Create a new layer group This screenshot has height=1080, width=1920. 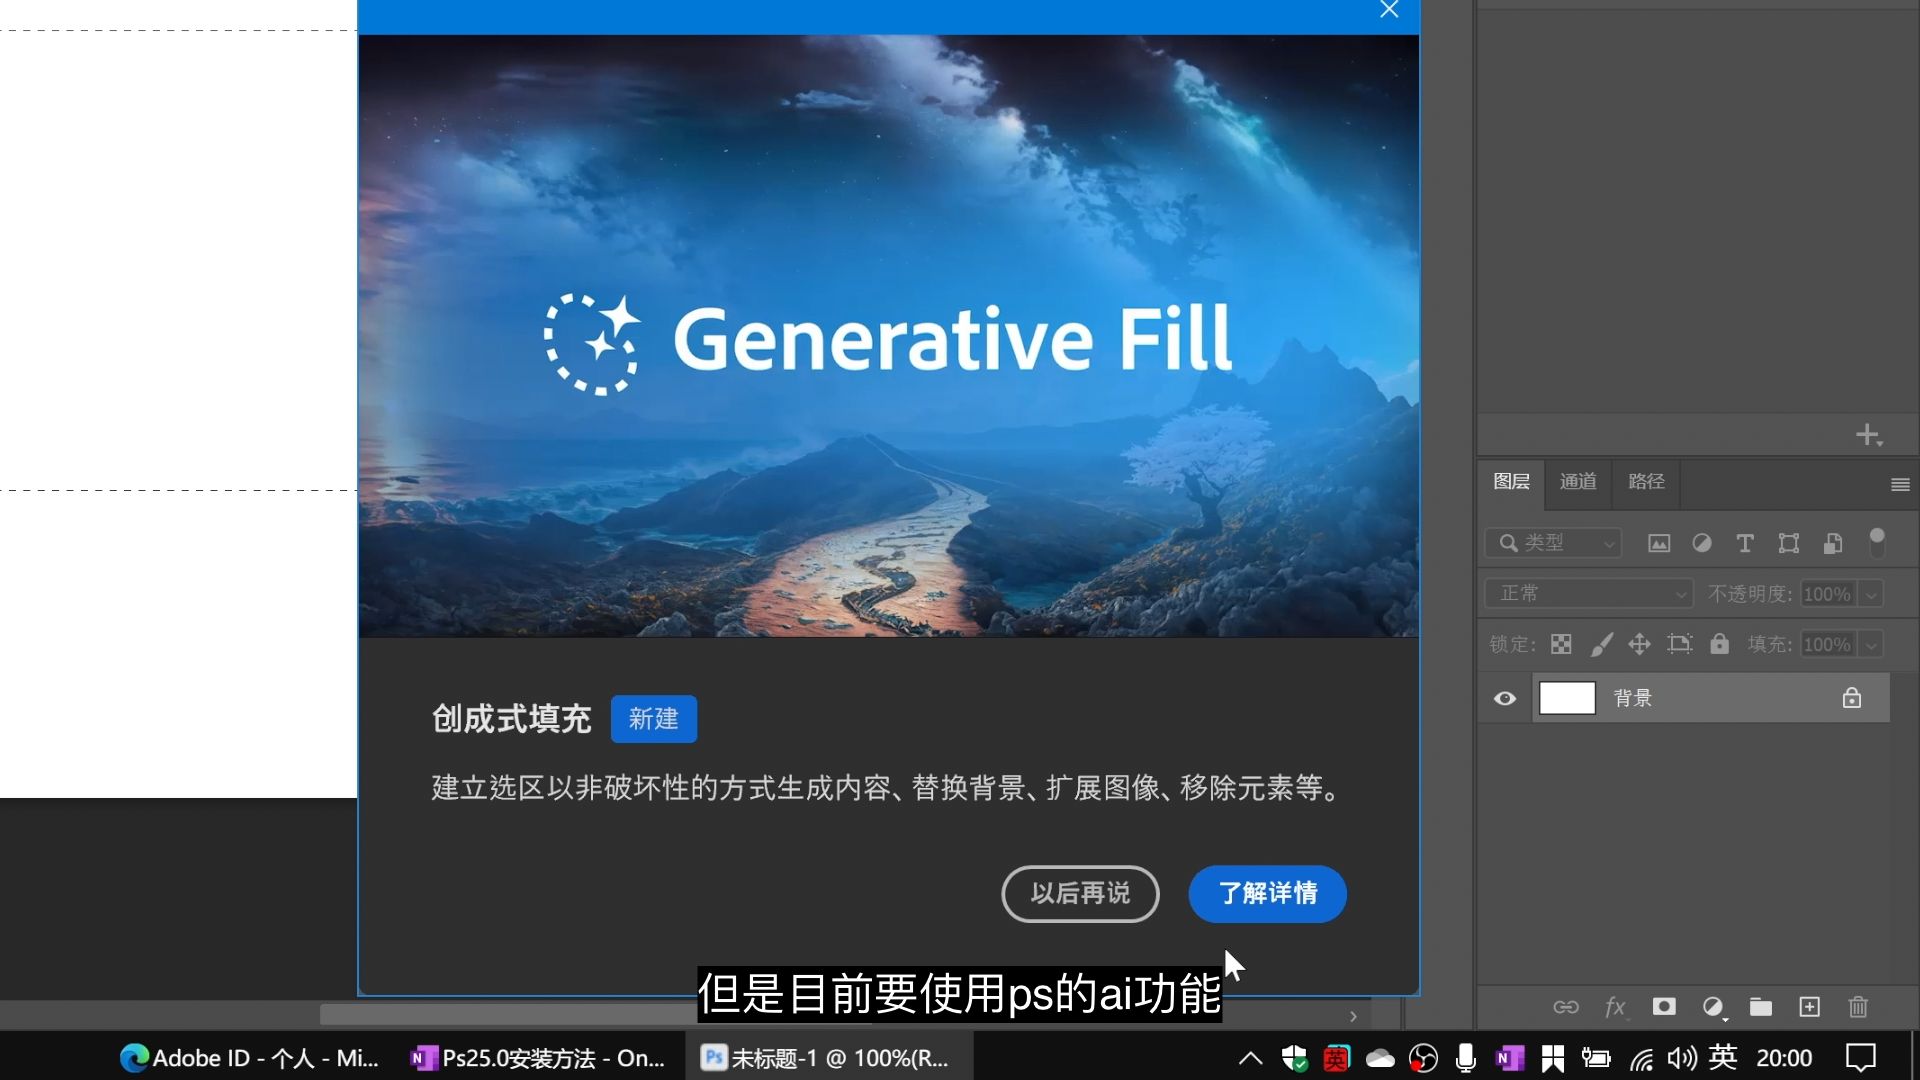1761,1007
